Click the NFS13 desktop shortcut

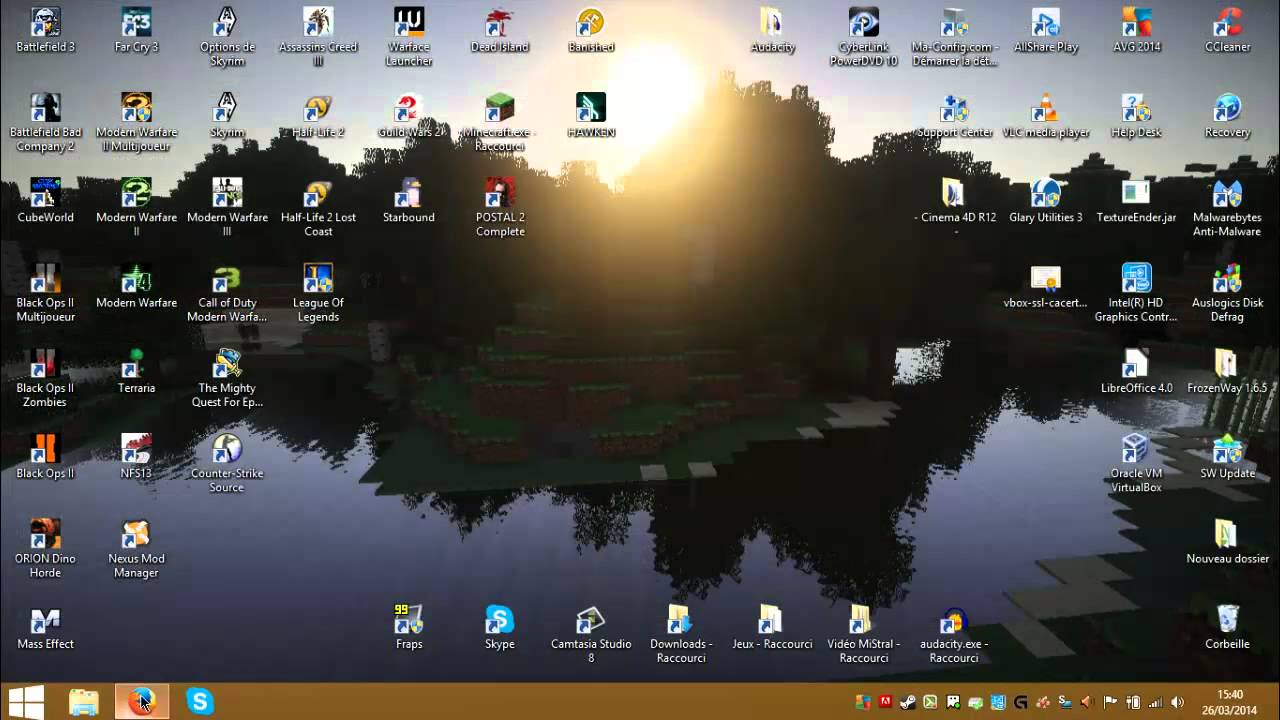136,448
